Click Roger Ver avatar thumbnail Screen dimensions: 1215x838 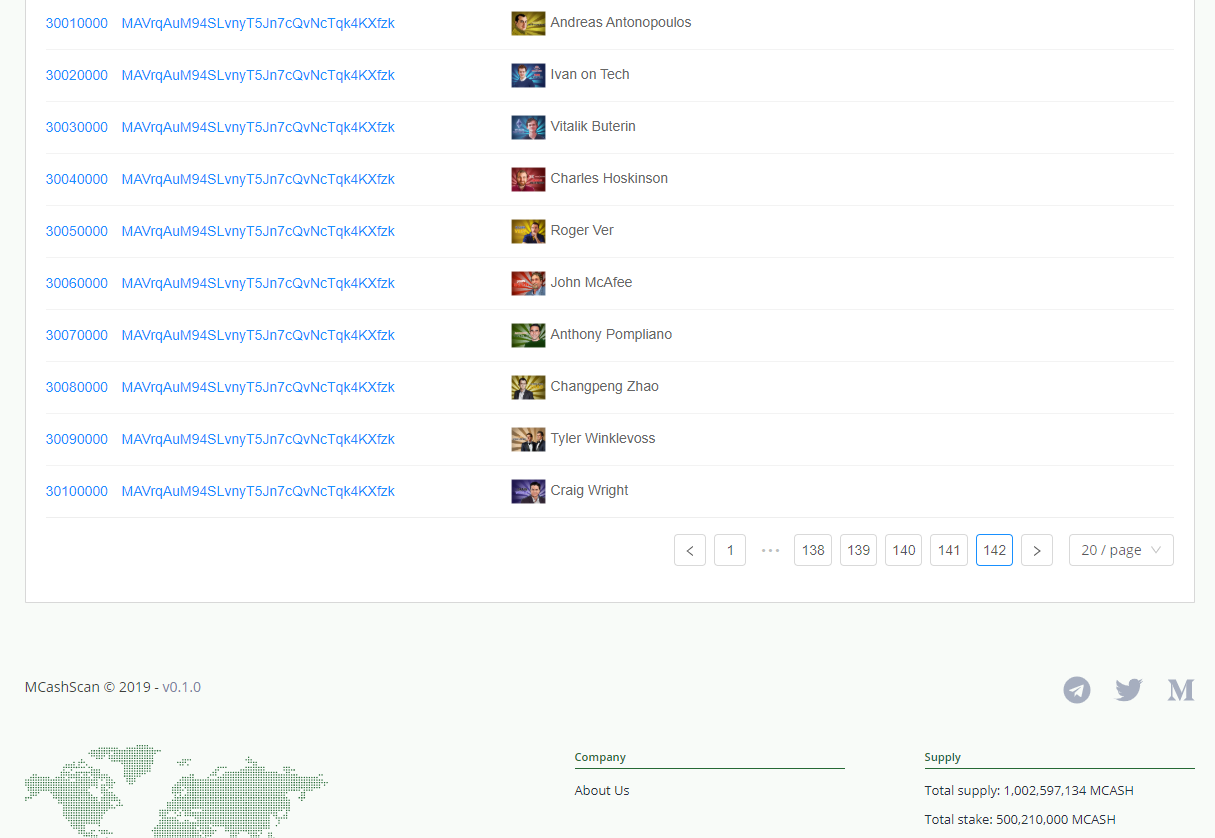(528, 231)
